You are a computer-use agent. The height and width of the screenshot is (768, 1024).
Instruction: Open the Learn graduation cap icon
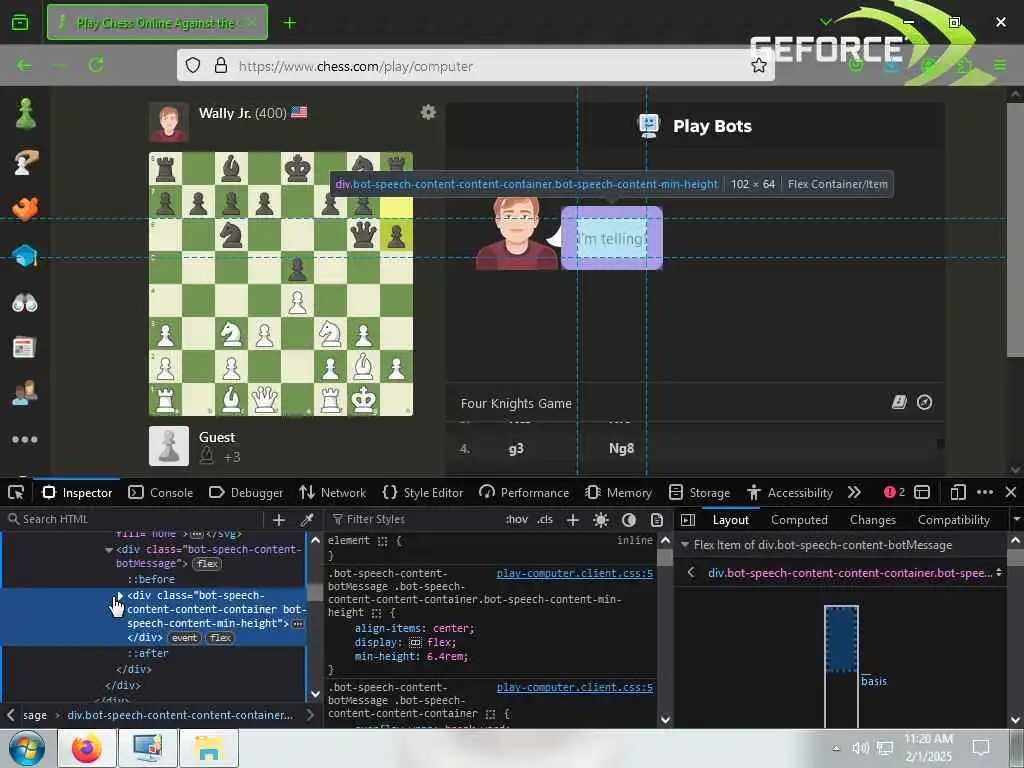point(25,255)
